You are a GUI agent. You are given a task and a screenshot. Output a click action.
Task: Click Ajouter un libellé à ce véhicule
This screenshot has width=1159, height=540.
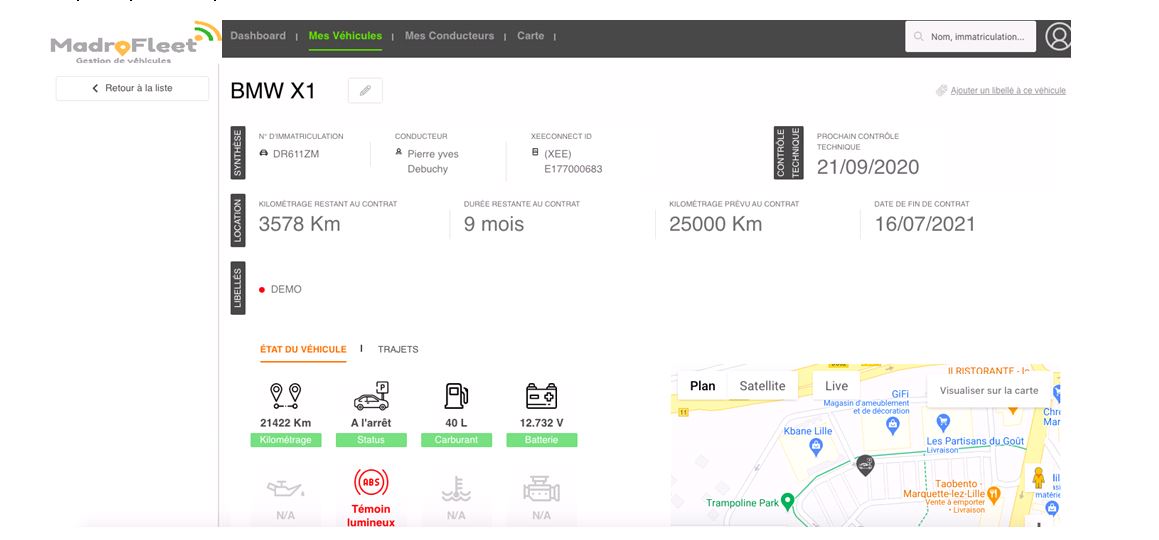click(x=1008, y=91)
